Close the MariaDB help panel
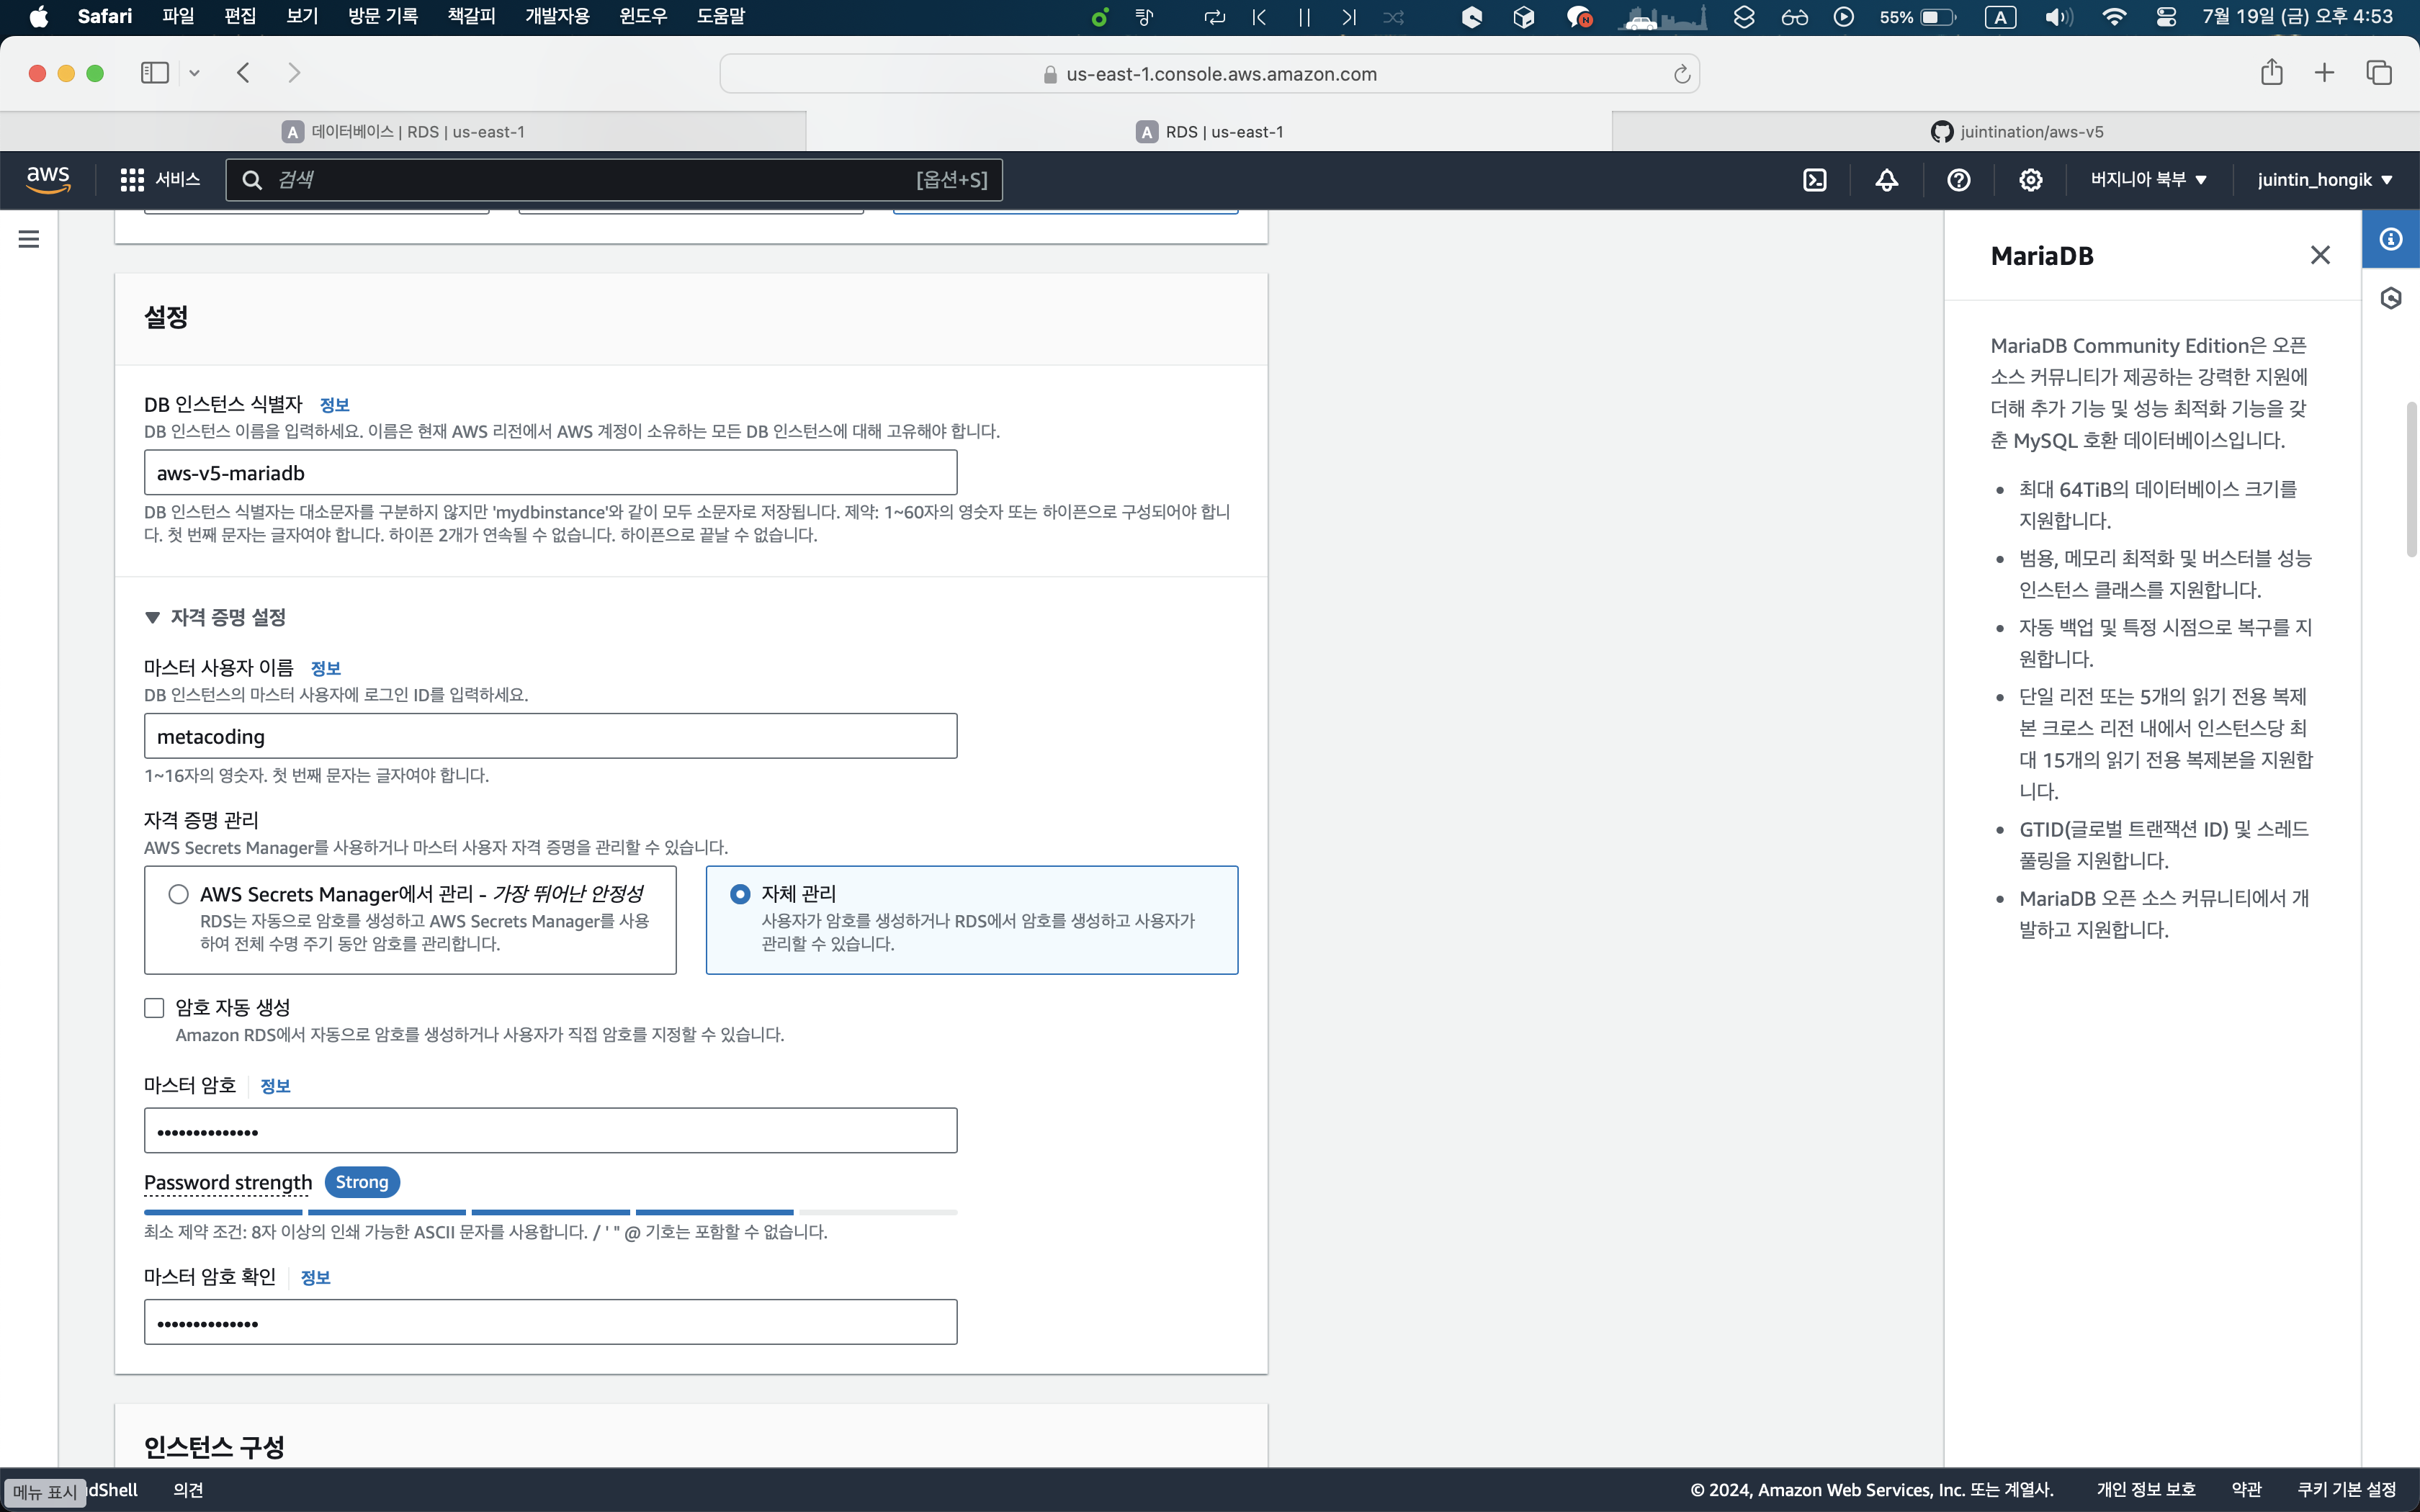Screen dimensions: 2420x1512 tap(2320, 255)
